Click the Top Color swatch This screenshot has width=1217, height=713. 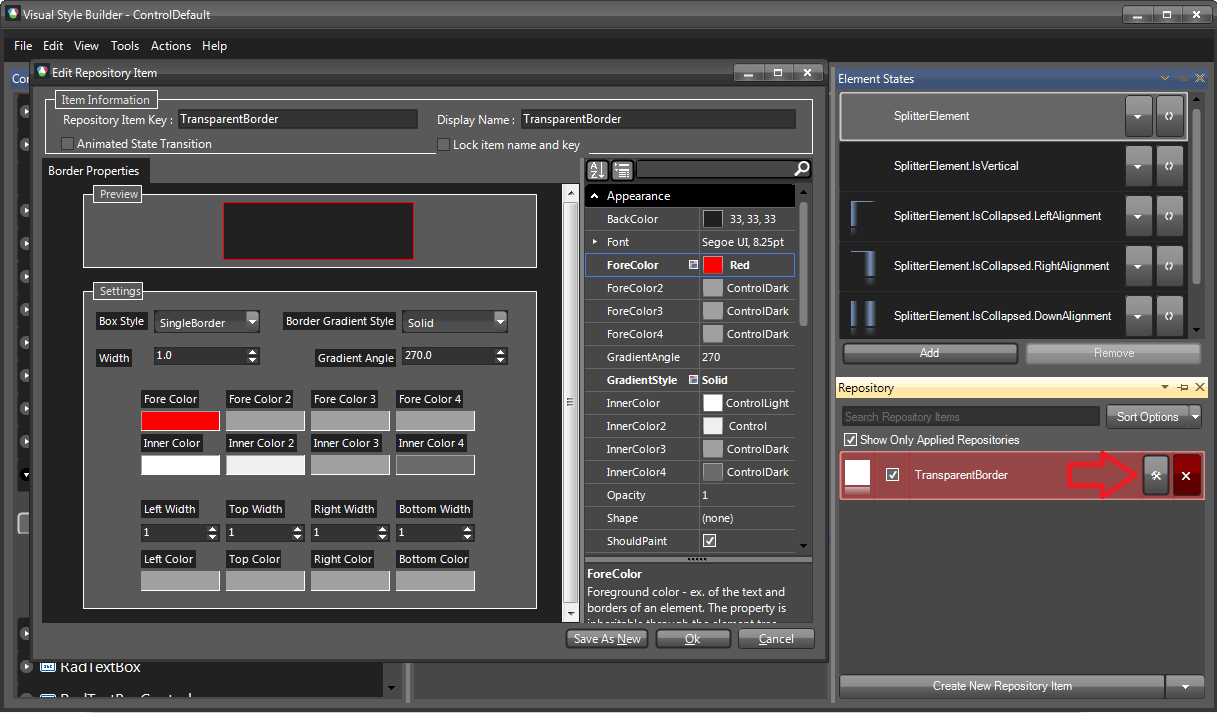(265, 581)
